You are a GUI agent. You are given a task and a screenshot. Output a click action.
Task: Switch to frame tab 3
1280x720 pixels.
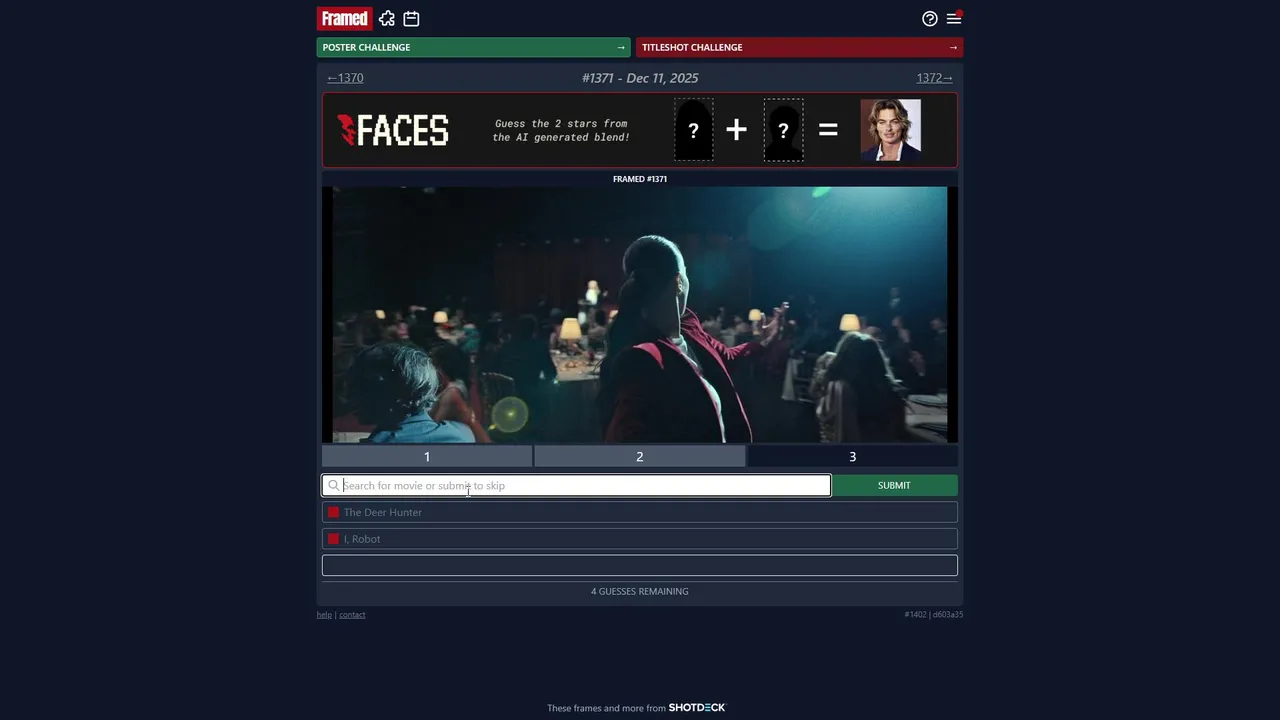tap(853, 456)
